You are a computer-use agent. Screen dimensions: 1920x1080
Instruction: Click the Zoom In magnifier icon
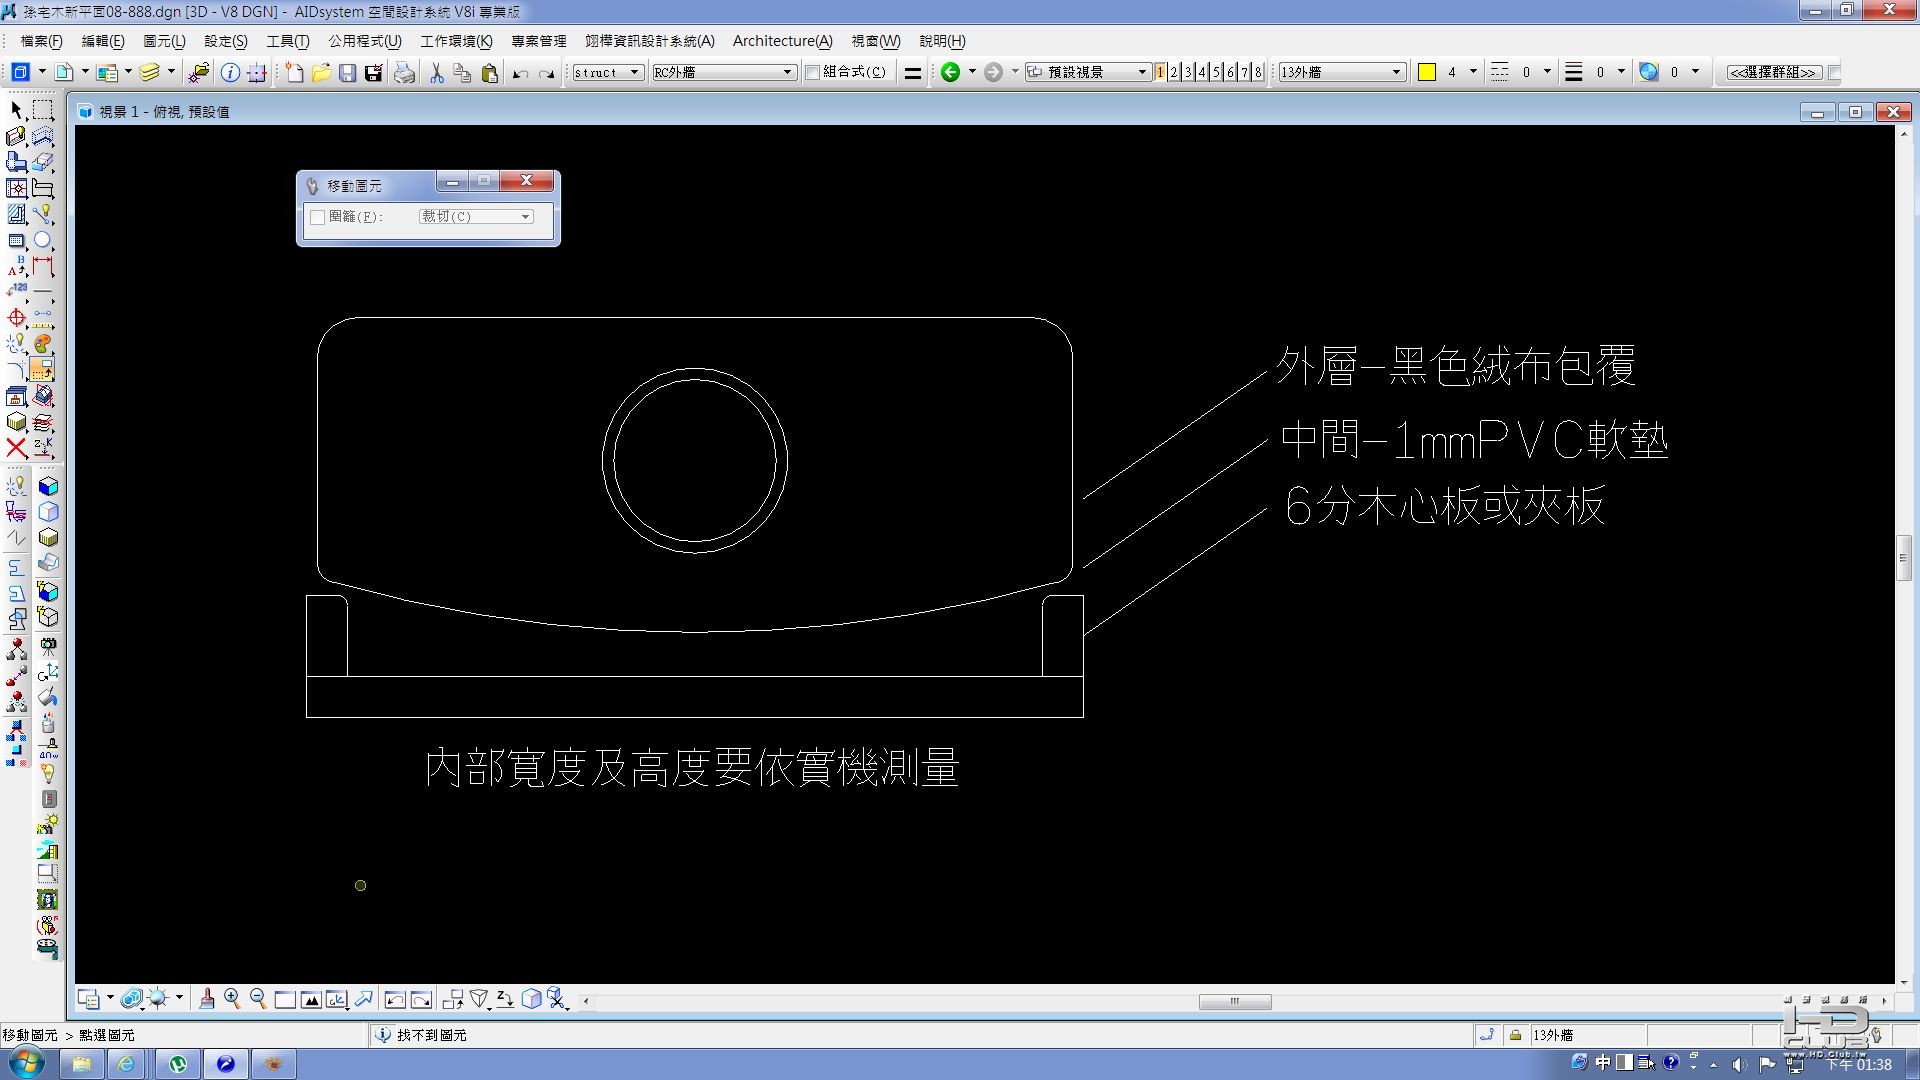click(x=232, y=998)
